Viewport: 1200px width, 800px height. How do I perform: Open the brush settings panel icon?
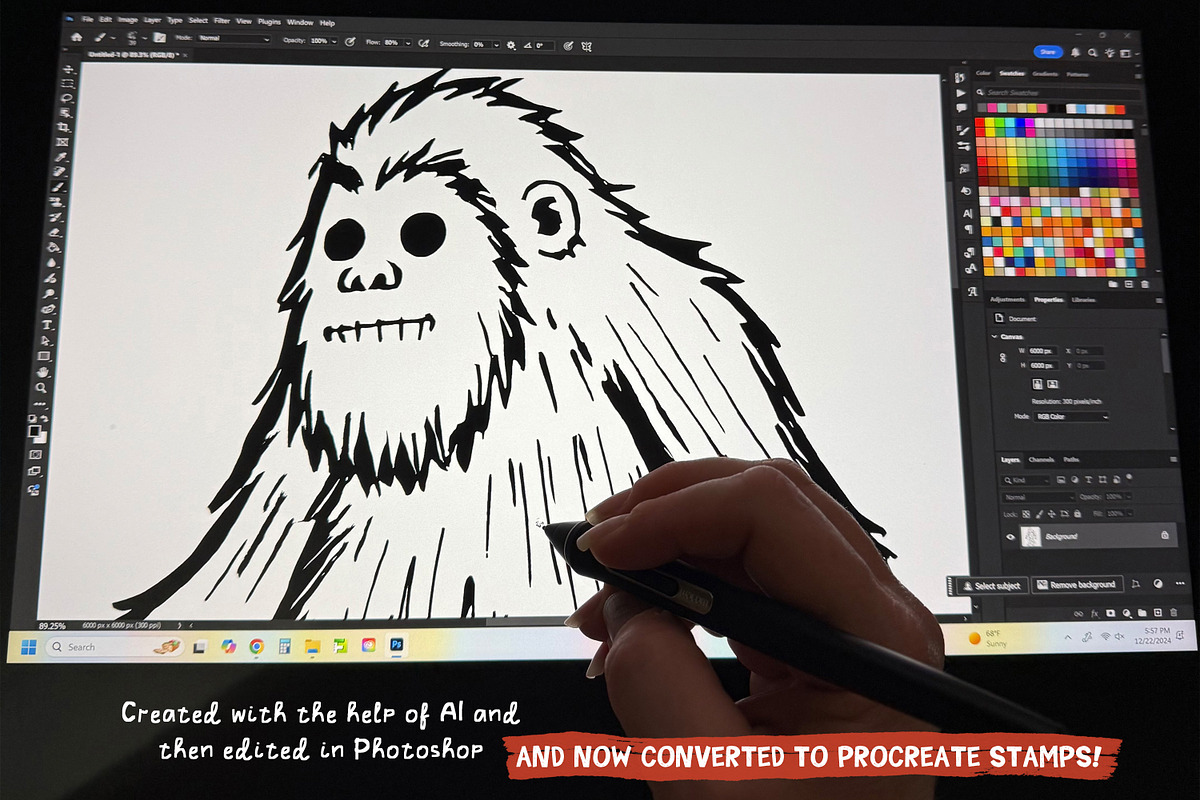tap(159, 37)
